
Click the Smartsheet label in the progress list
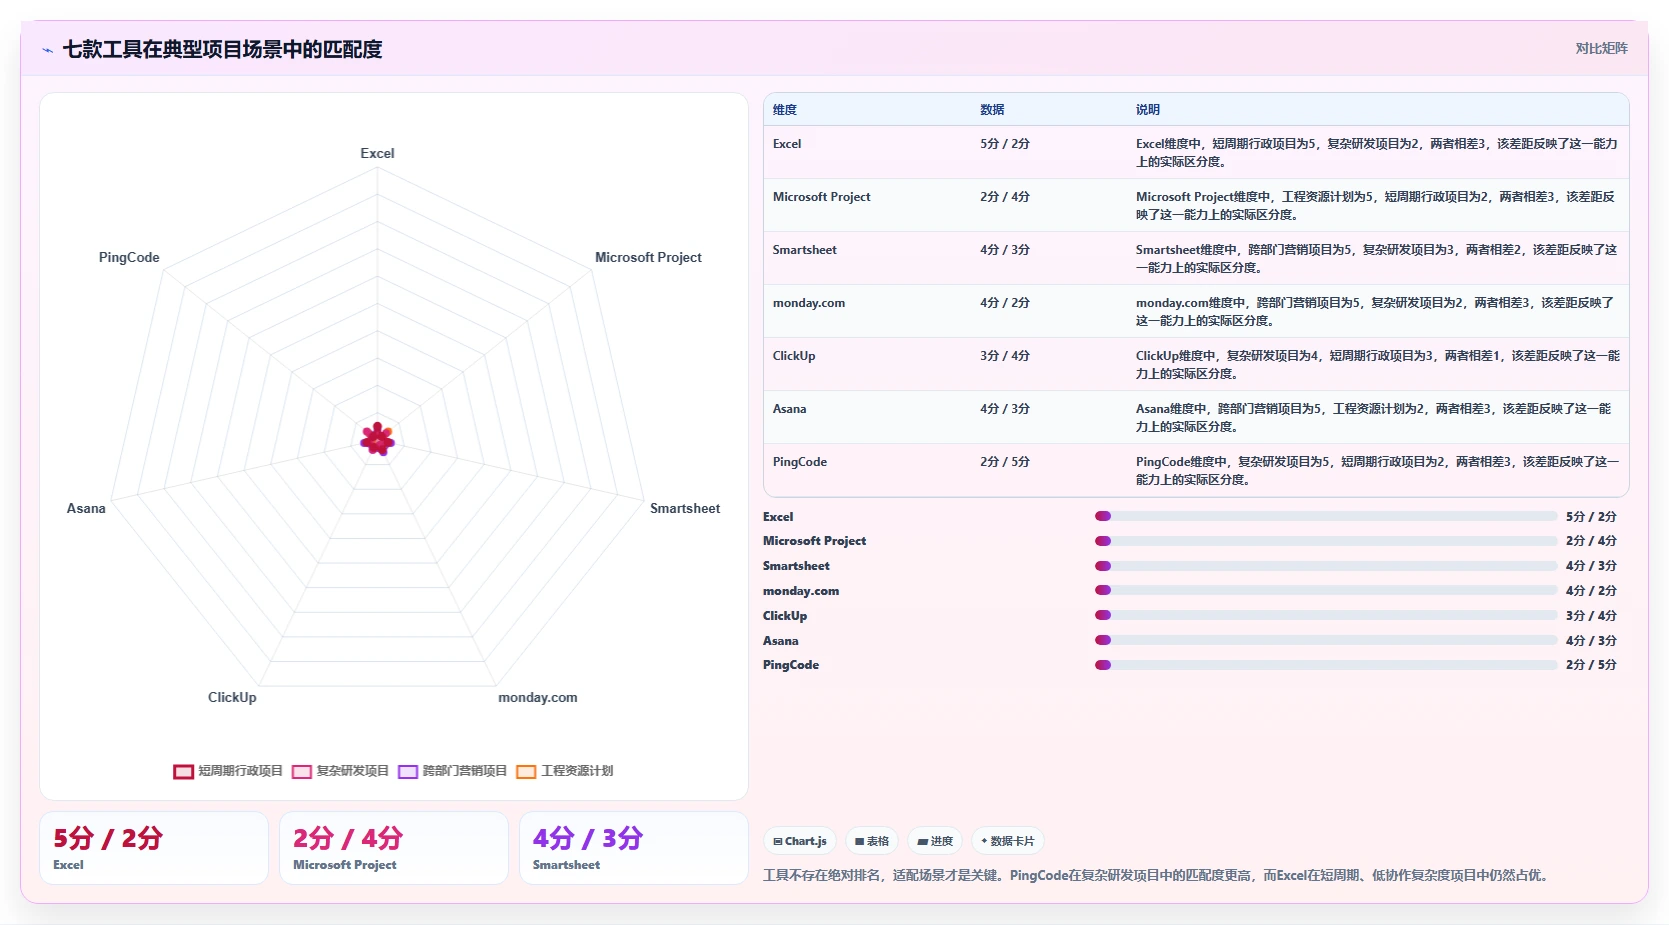(x=796, y=566)
